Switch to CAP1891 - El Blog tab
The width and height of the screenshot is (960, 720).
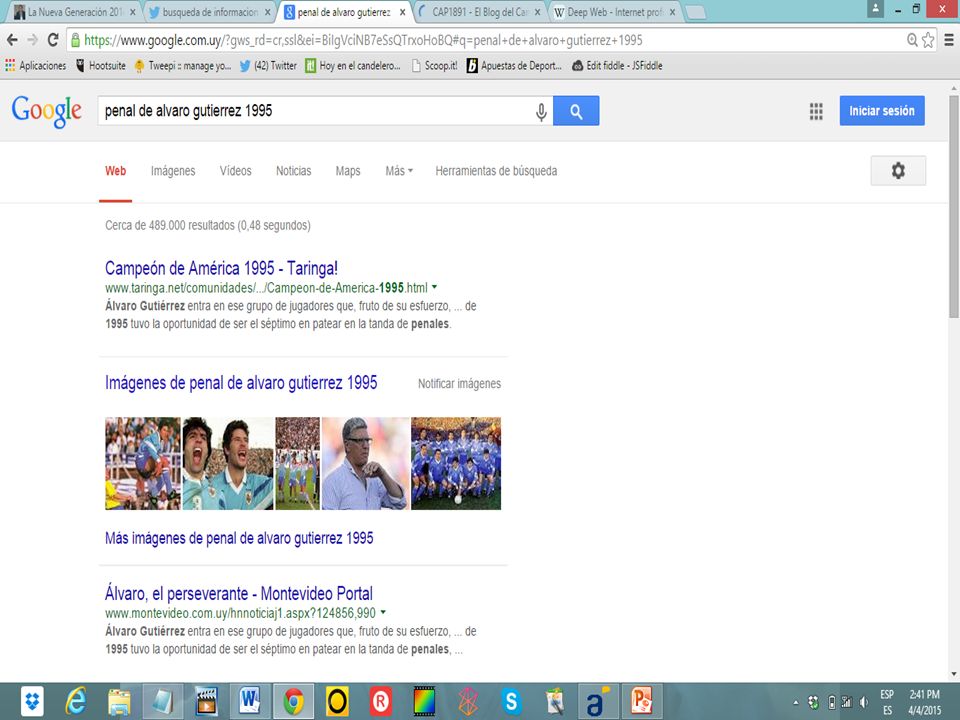(x=481, y=12)
